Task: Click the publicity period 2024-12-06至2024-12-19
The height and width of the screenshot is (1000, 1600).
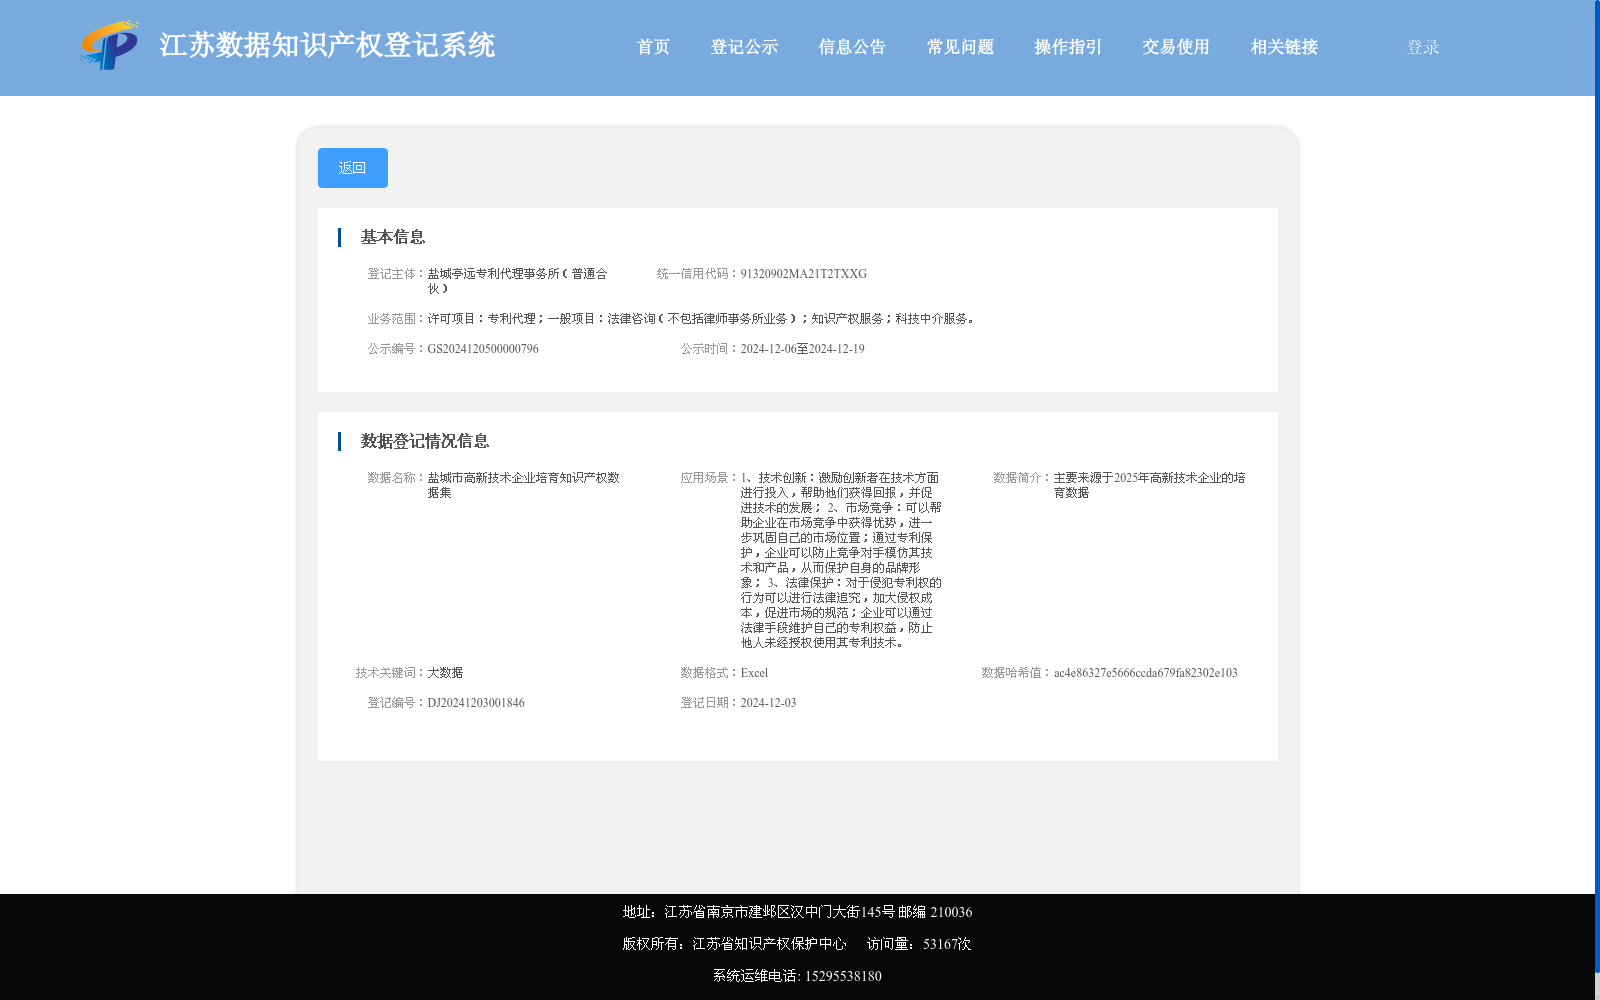Action: coord(802,349)
